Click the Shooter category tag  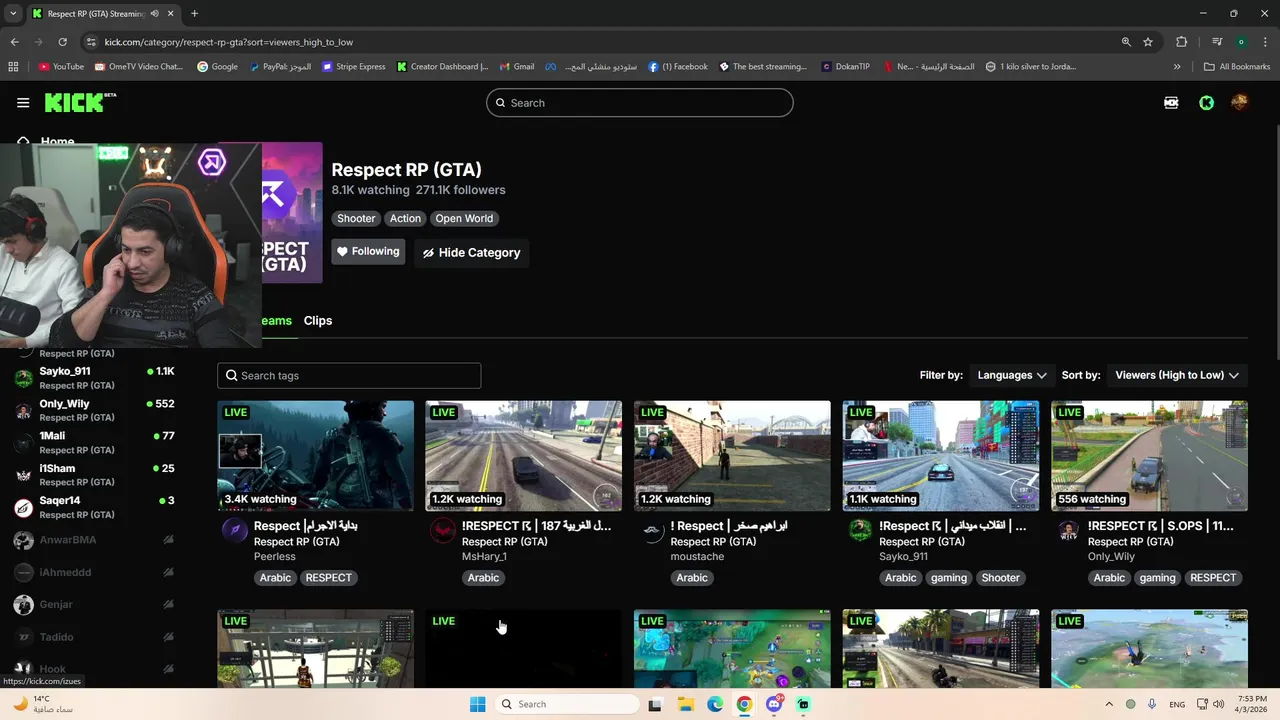click(x=356, y=218)
